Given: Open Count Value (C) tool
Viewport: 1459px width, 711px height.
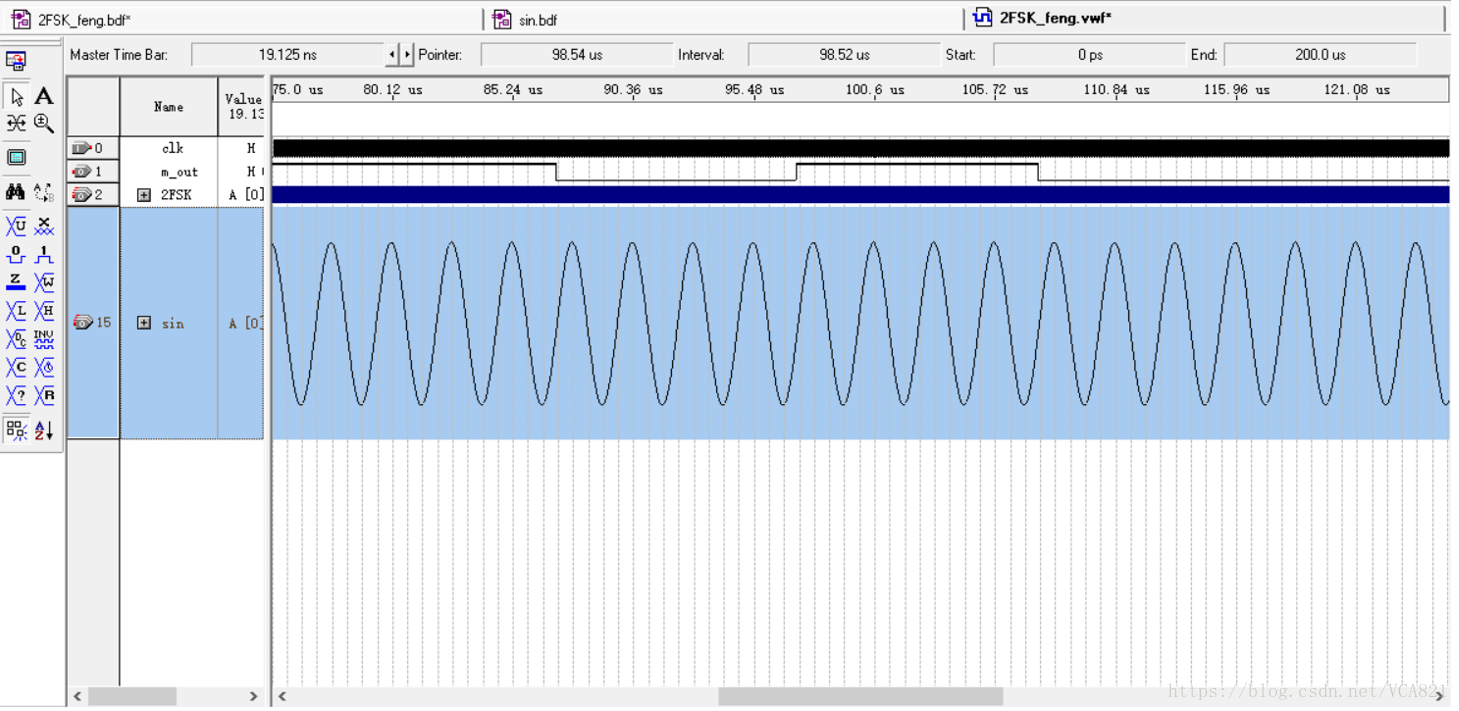Looking at the screenshot, I should tap(16, 368).
